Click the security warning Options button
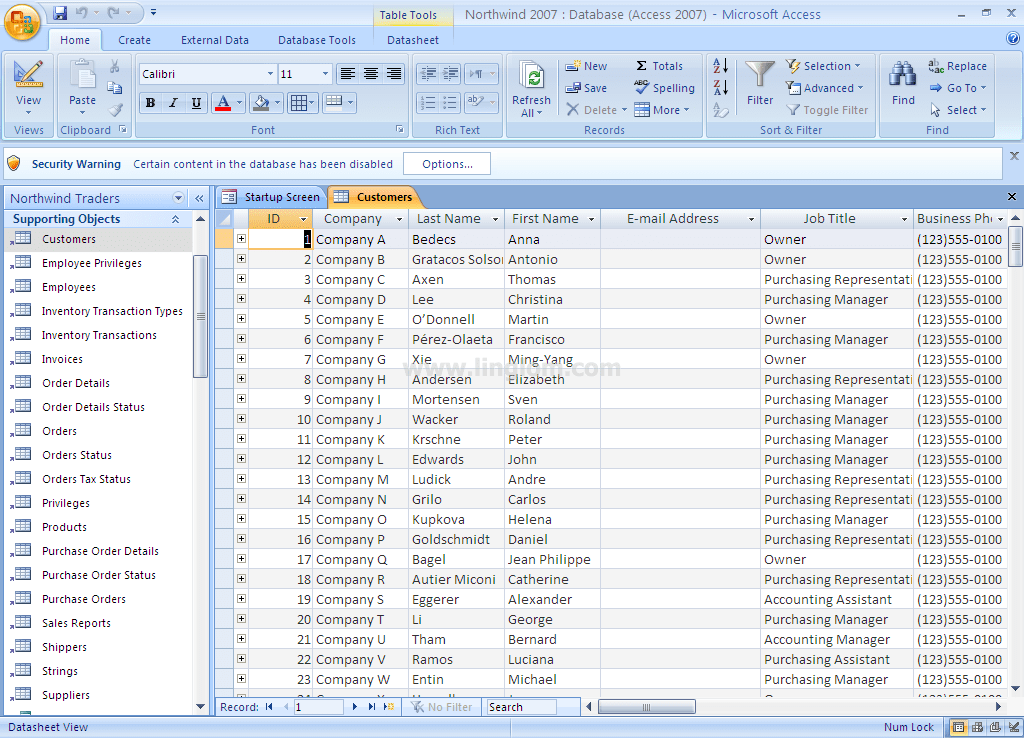Viewport: 1024px width, 738px height. [446, 163]
